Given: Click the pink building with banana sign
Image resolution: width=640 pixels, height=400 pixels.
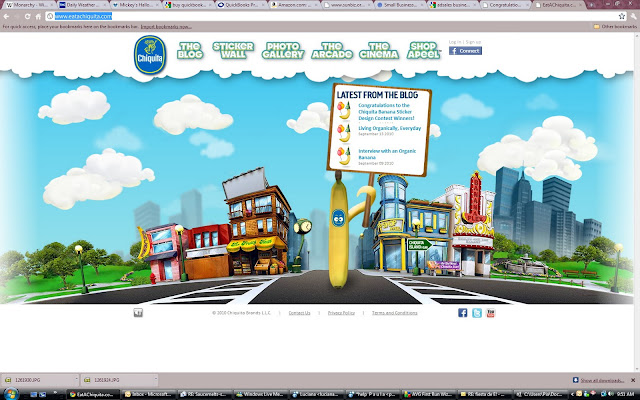Looking at the screenshot, I should click(x=163, y=252).
